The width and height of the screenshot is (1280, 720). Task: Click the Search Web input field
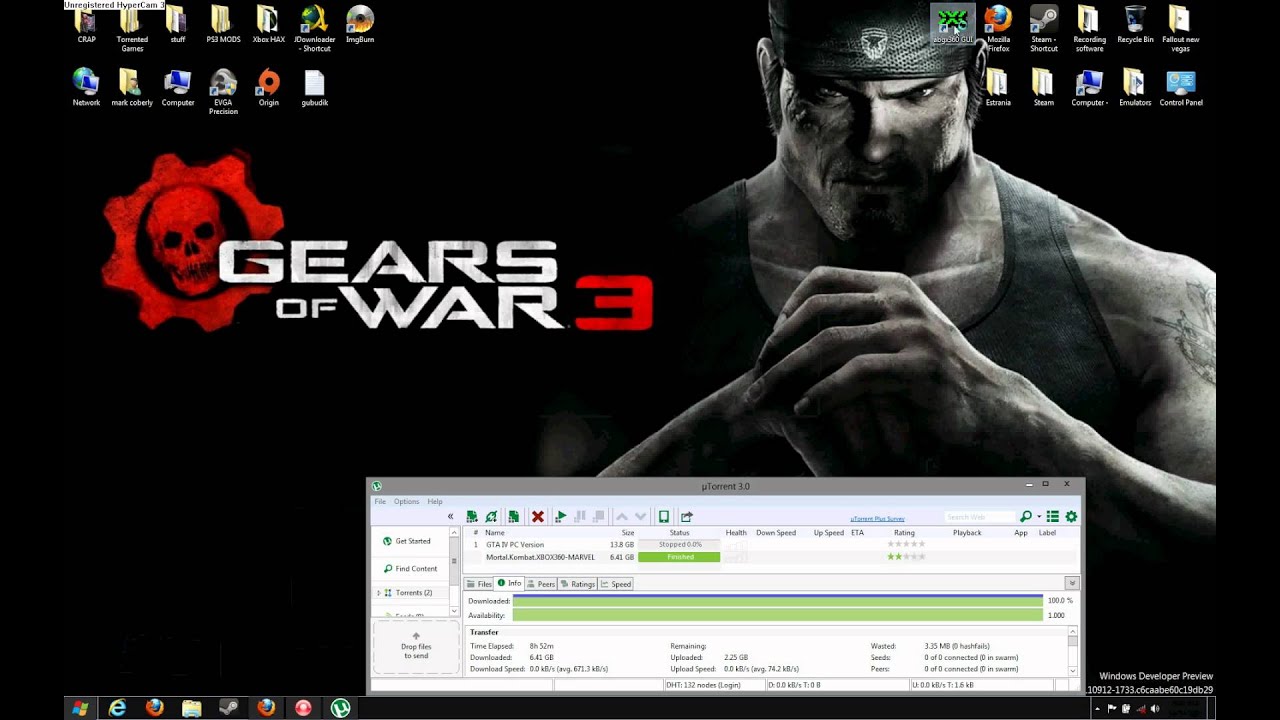click(980, 517)
